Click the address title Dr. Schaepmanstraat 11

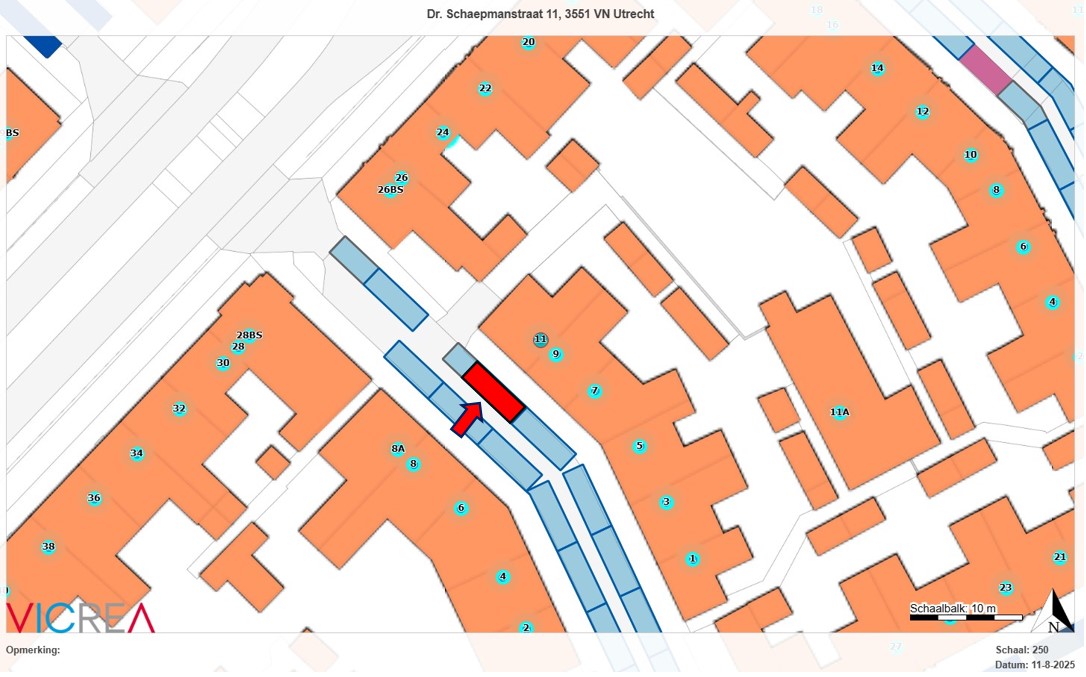click(x=542, y=15)
